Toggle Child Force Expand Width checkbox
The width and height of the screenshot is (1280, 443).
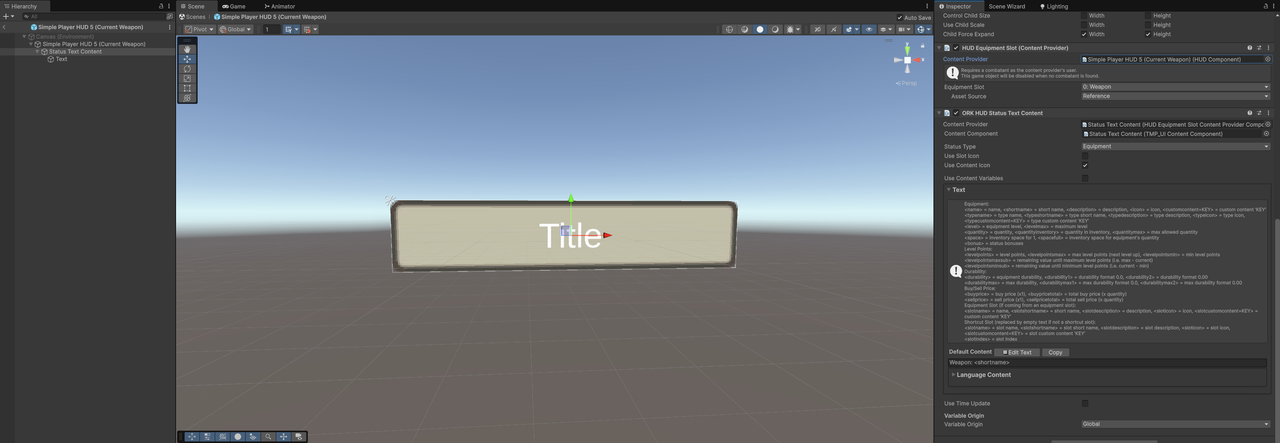1085,34
